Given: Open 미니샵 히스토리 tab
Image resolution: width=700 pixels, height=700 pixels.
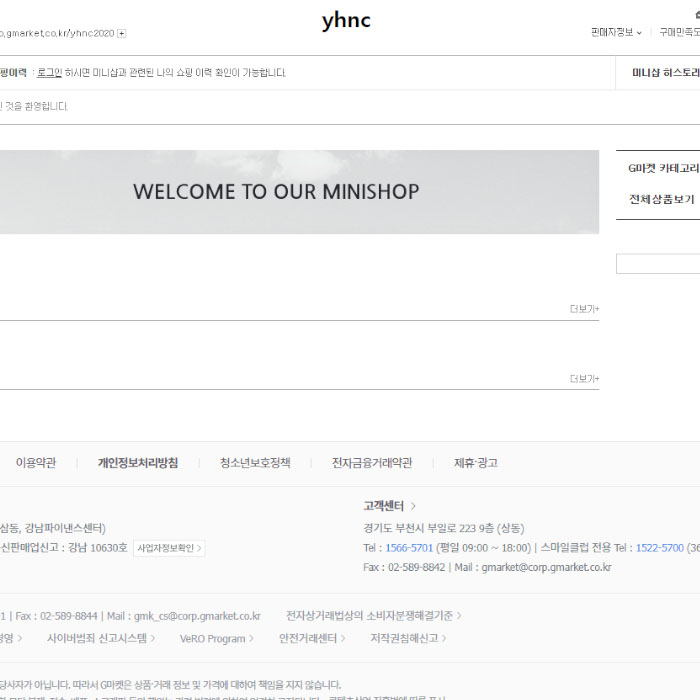Looking at the screenshot, I should (x=665, y=73).
